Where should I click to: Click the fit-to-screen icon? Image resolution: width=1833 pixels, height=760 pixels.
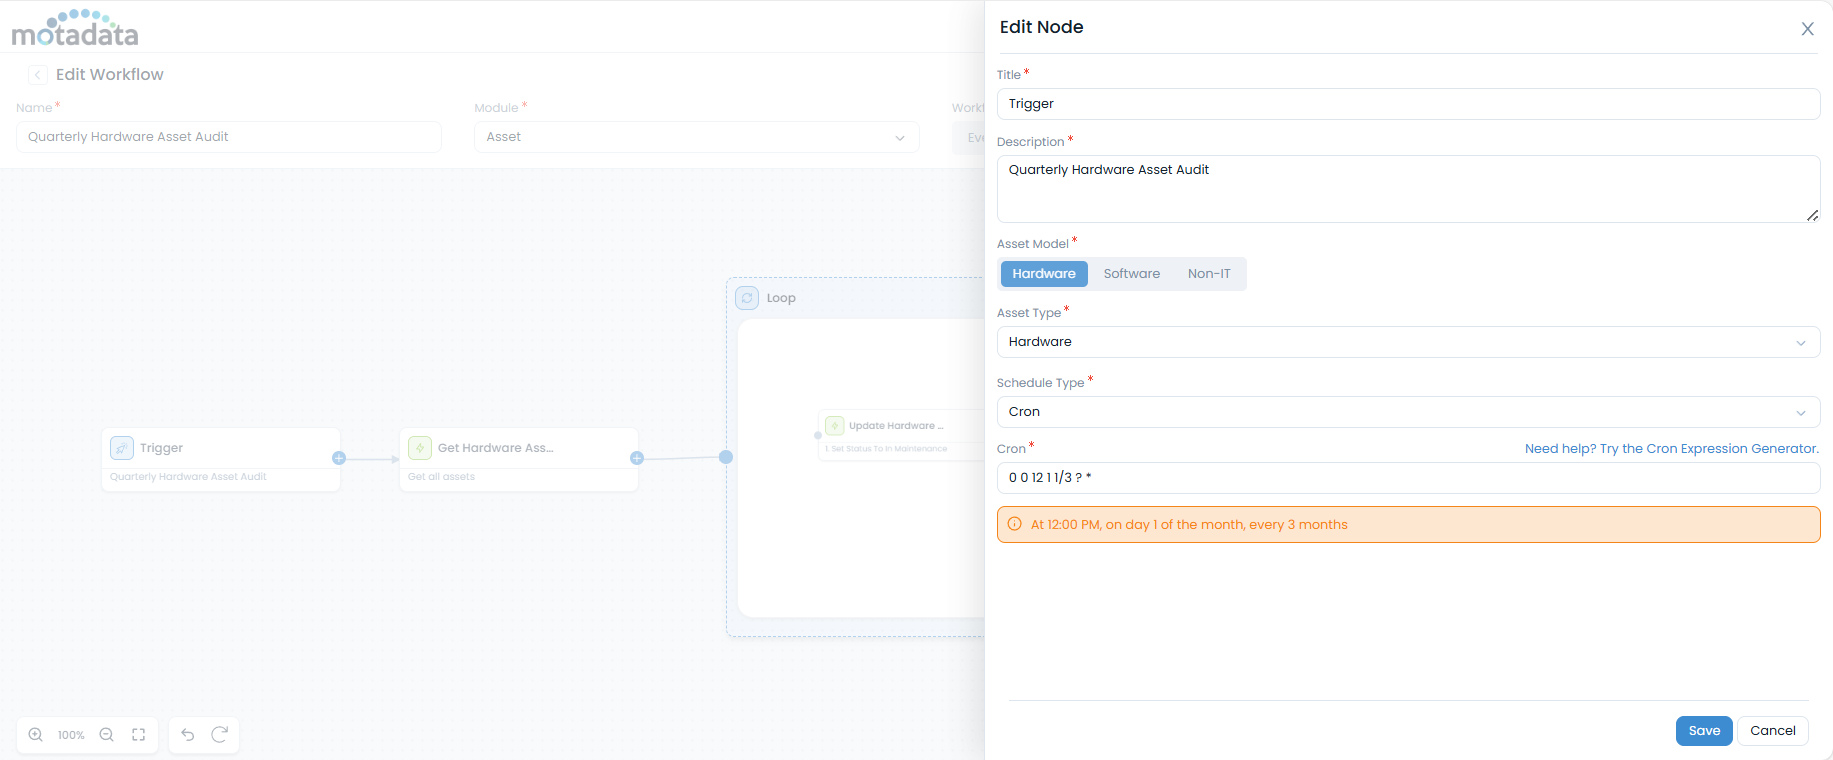(x=139, y=735)
